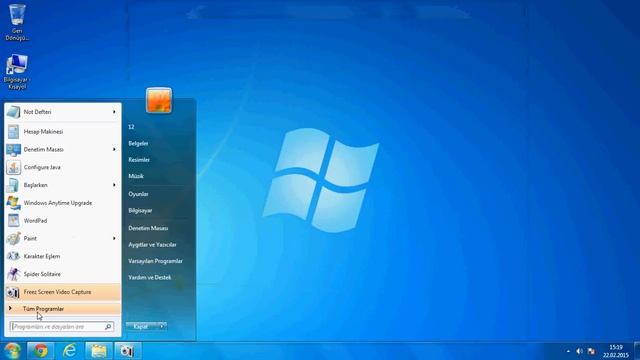Open Oyunlar from Start menu
This screenshot has width=640, height=360.
[x=138, y=194]
